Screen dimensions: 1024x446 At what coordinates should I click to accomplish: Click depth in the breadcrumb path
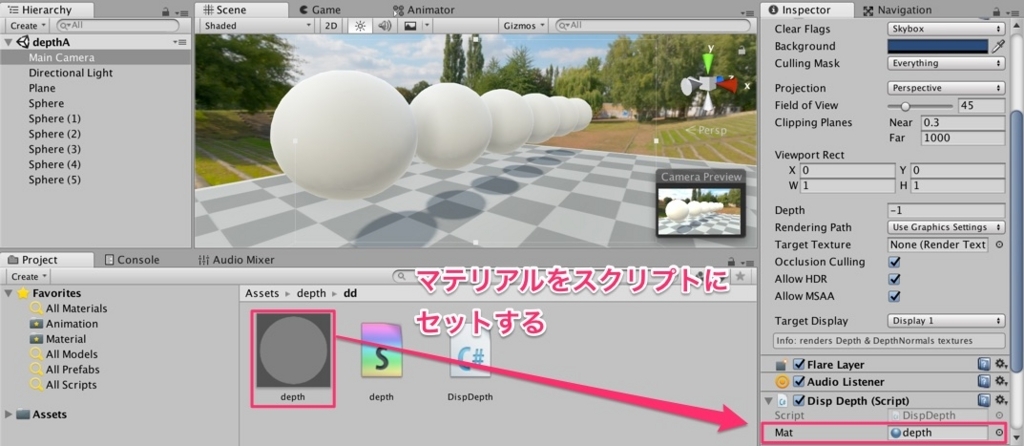click(x=311, y=294)
